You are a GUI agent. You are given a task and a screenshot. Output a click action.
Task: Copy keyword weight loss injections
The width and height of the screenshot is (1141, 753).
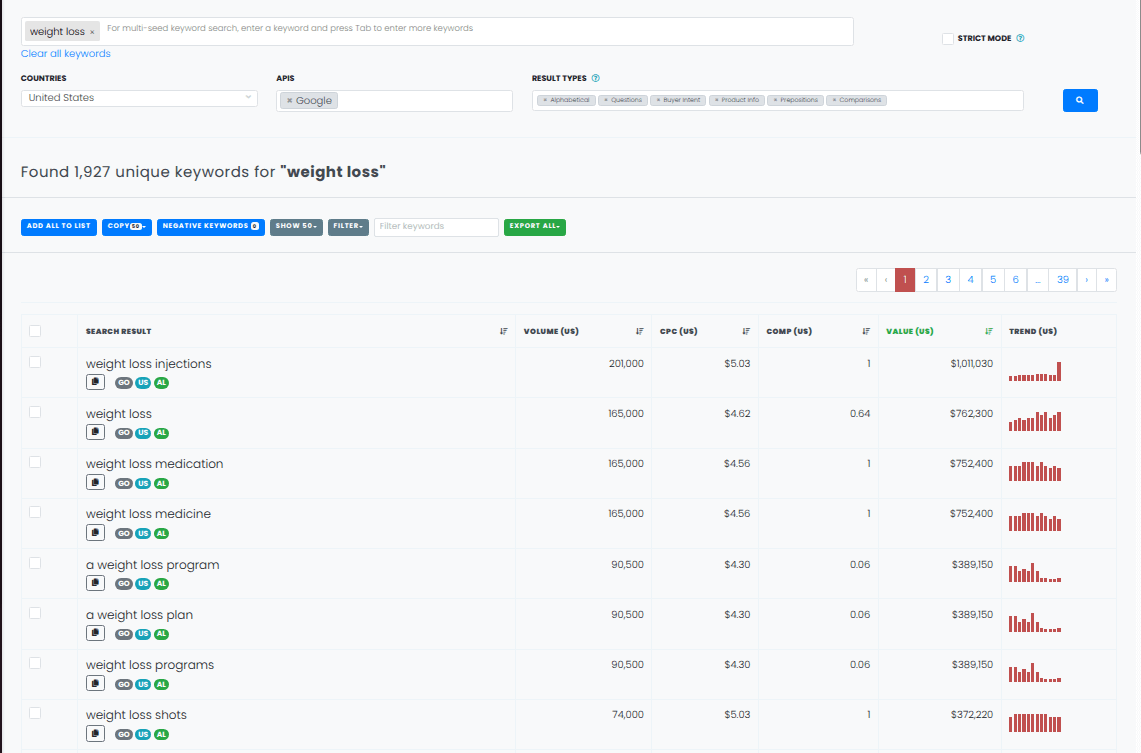95,382
